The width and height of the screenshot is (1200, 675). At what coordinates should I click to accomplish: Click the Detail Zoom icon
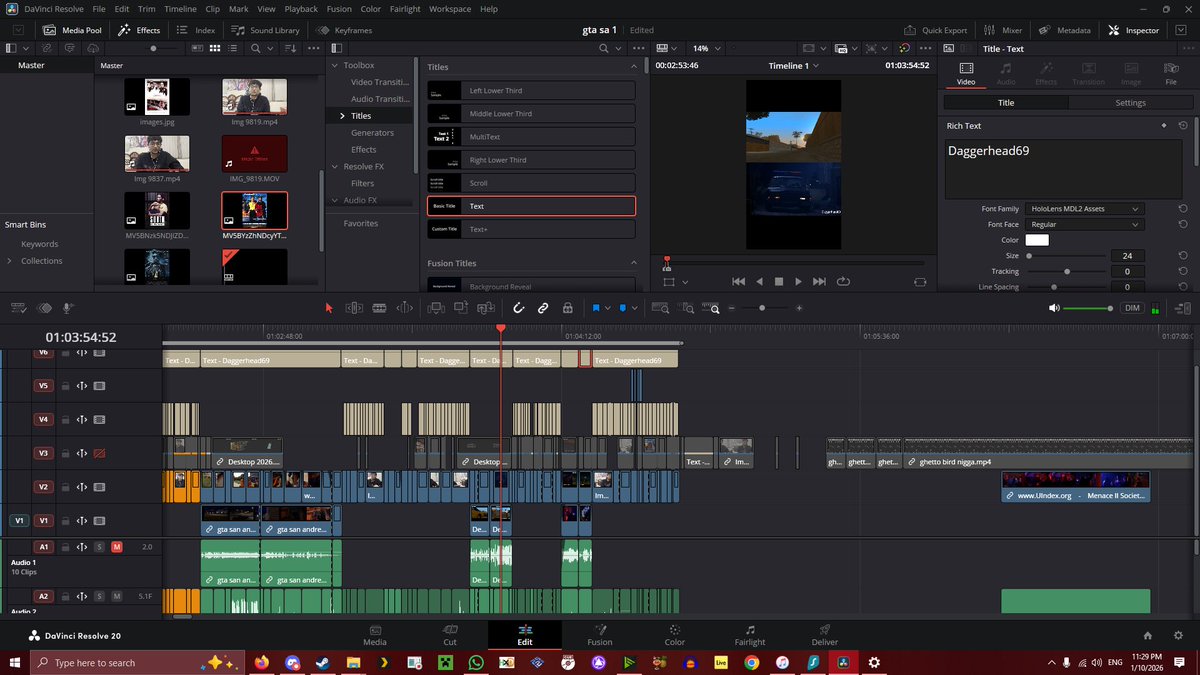click(x=687, y=308)
